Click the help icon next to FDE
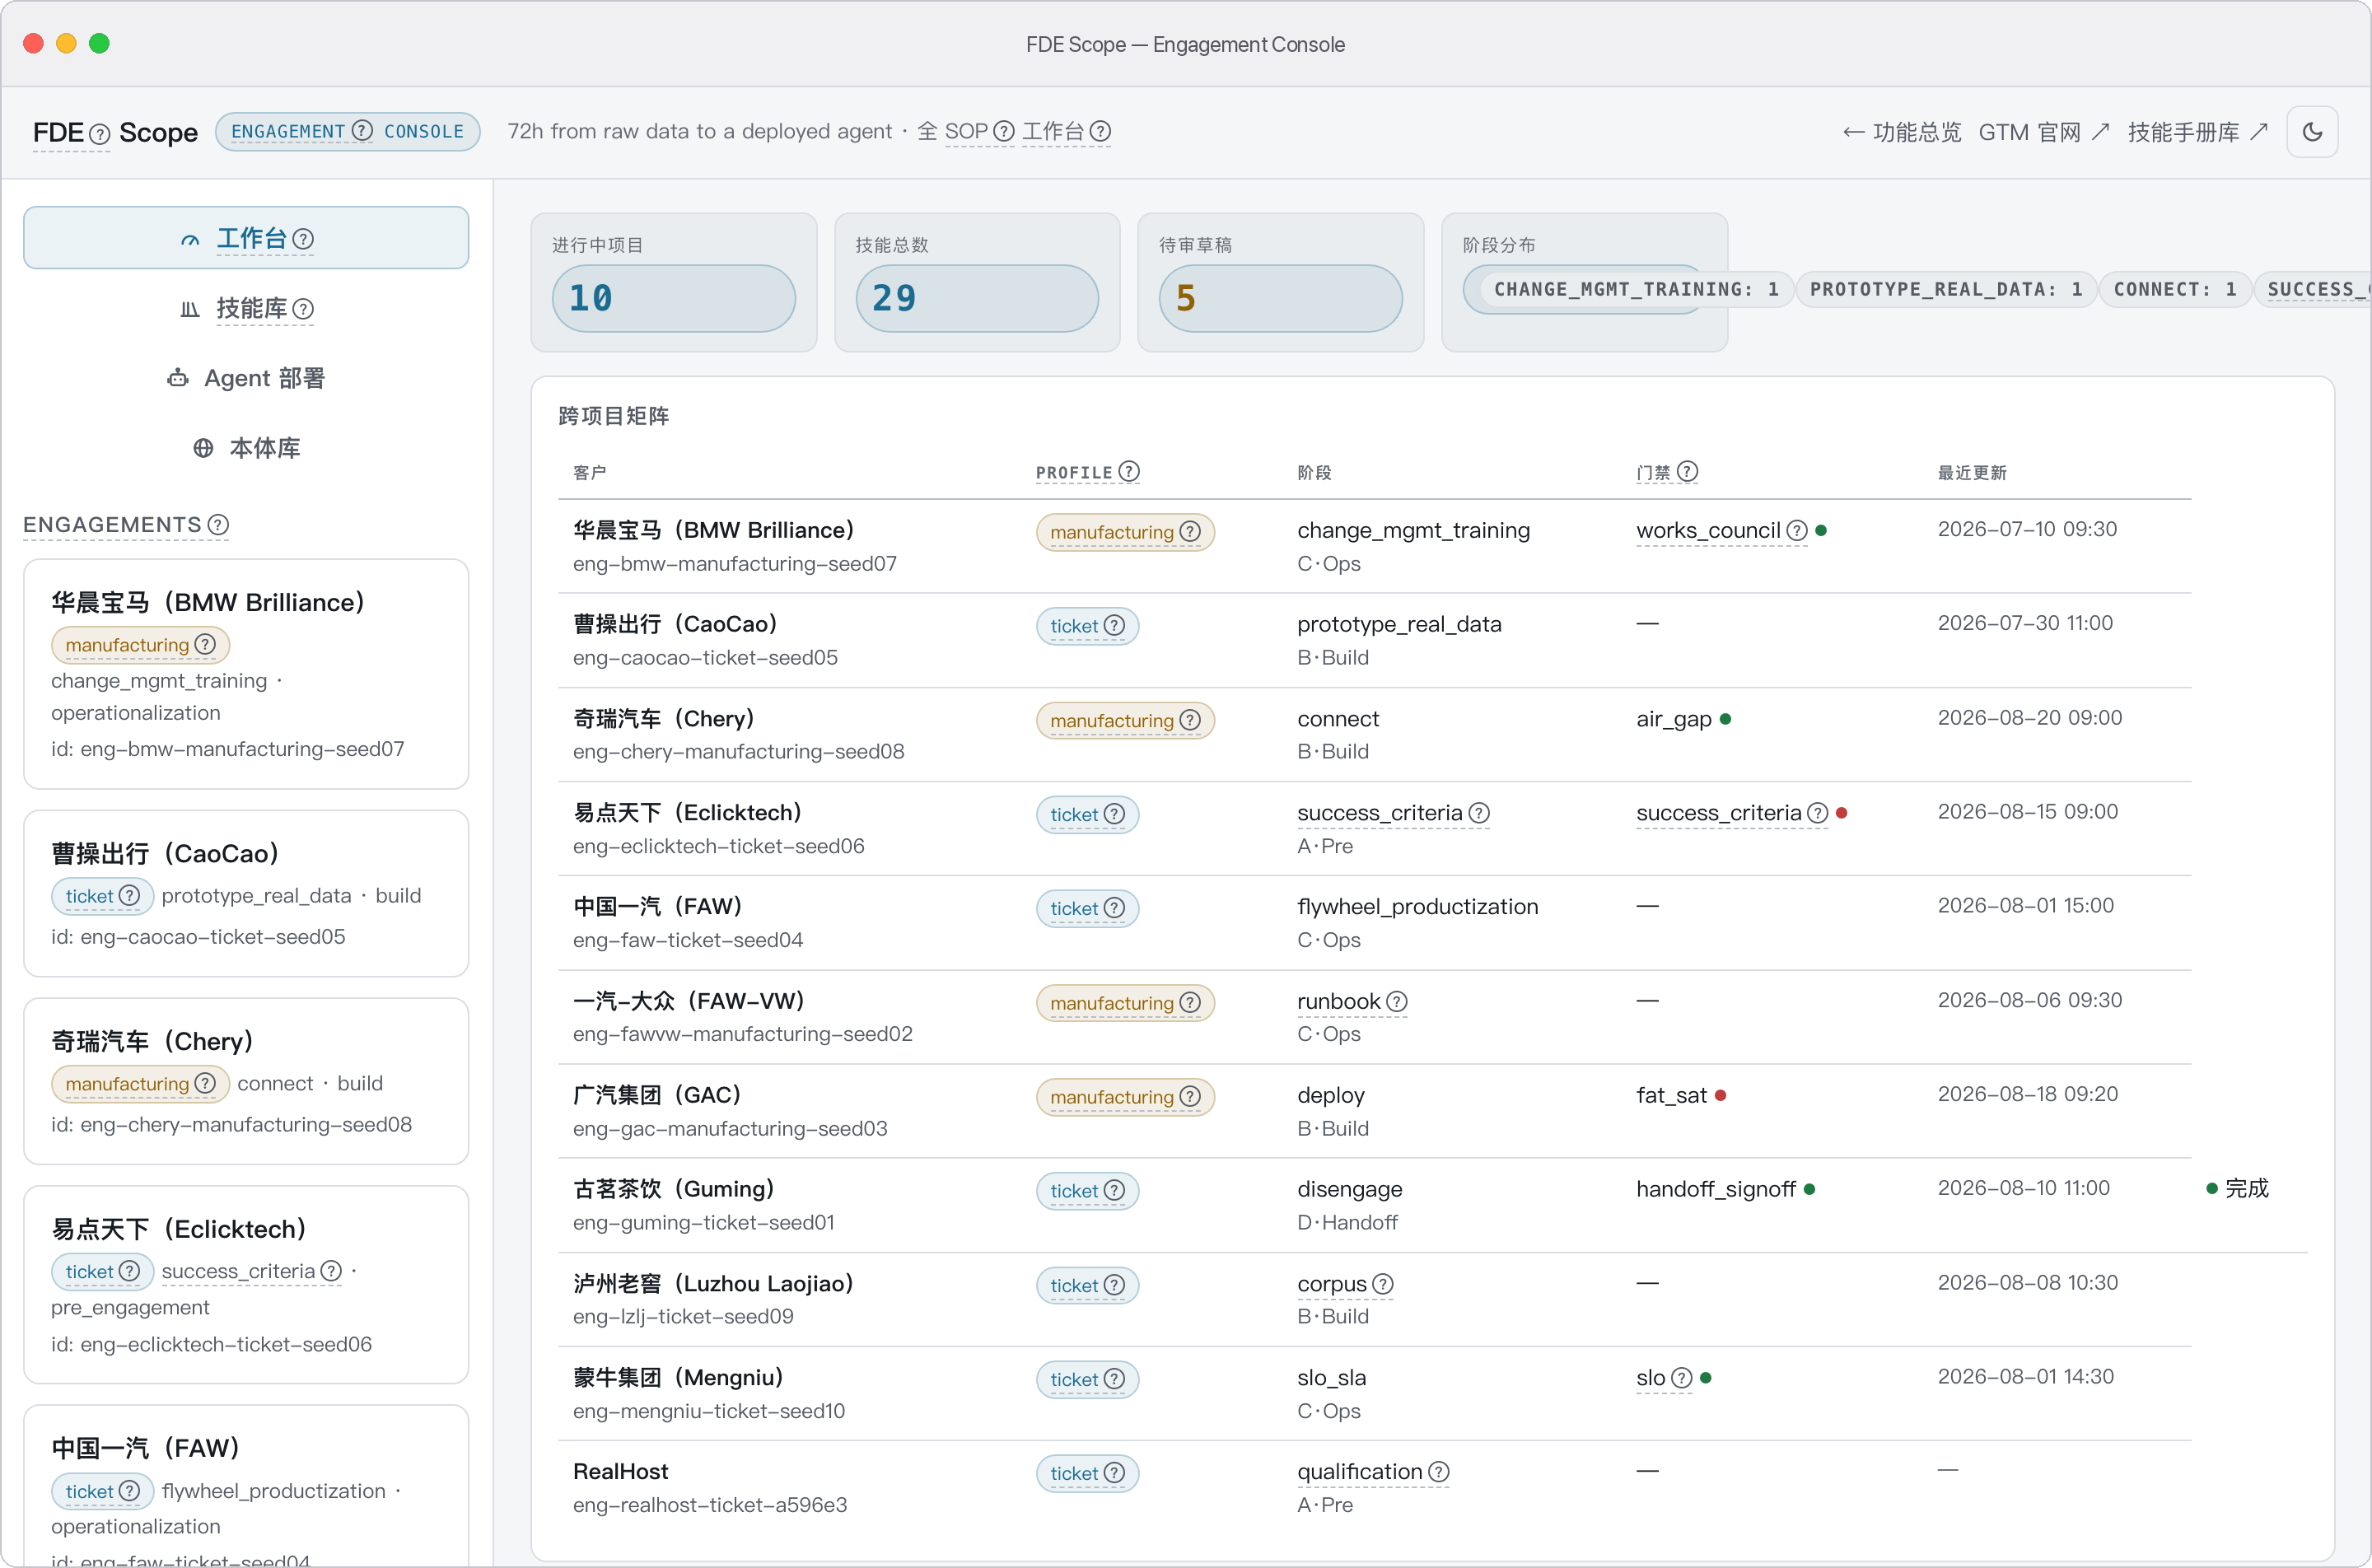 99,133
